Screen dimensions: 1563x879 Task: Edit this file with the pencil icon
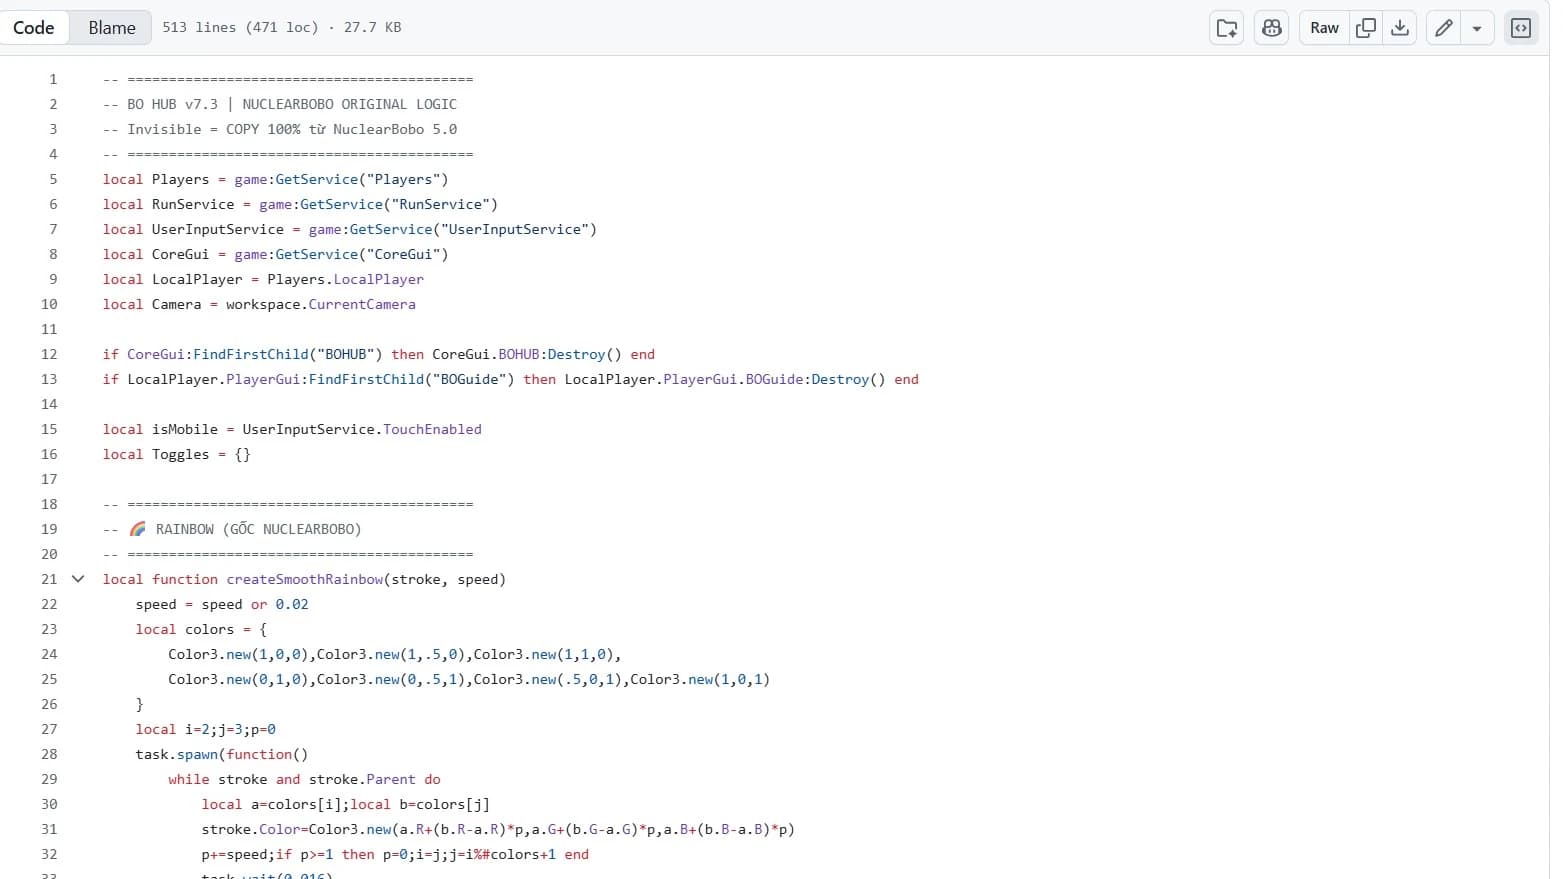click(1443, 28)
